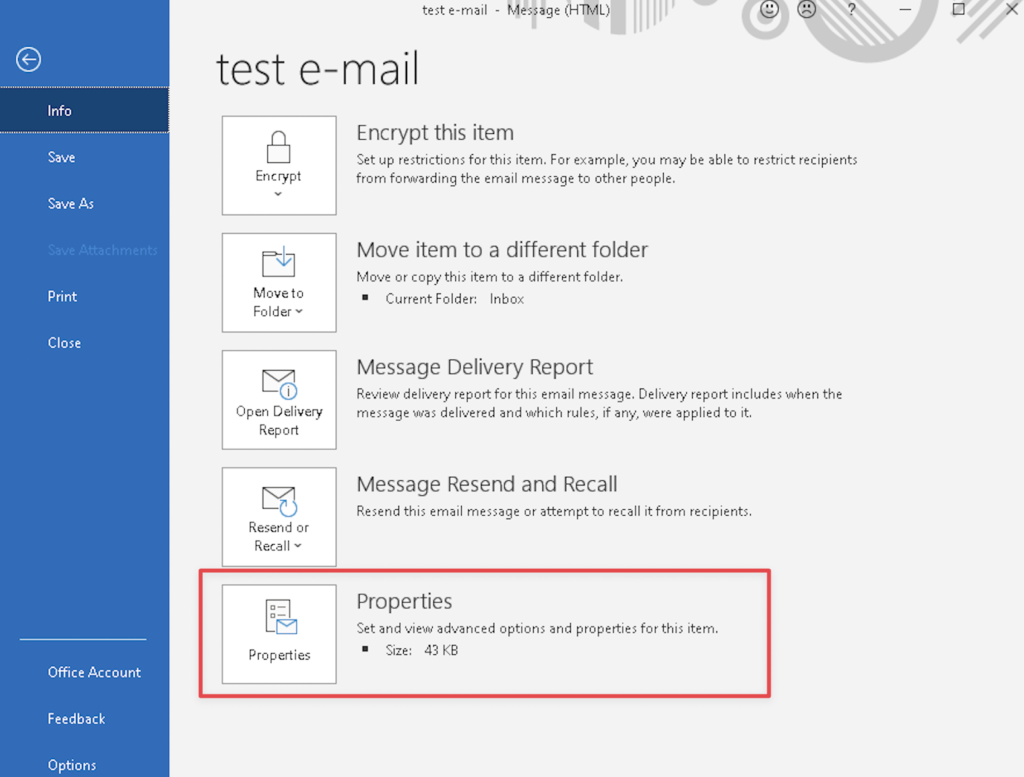Click the smiley face feedback icon

click(768, 10)
